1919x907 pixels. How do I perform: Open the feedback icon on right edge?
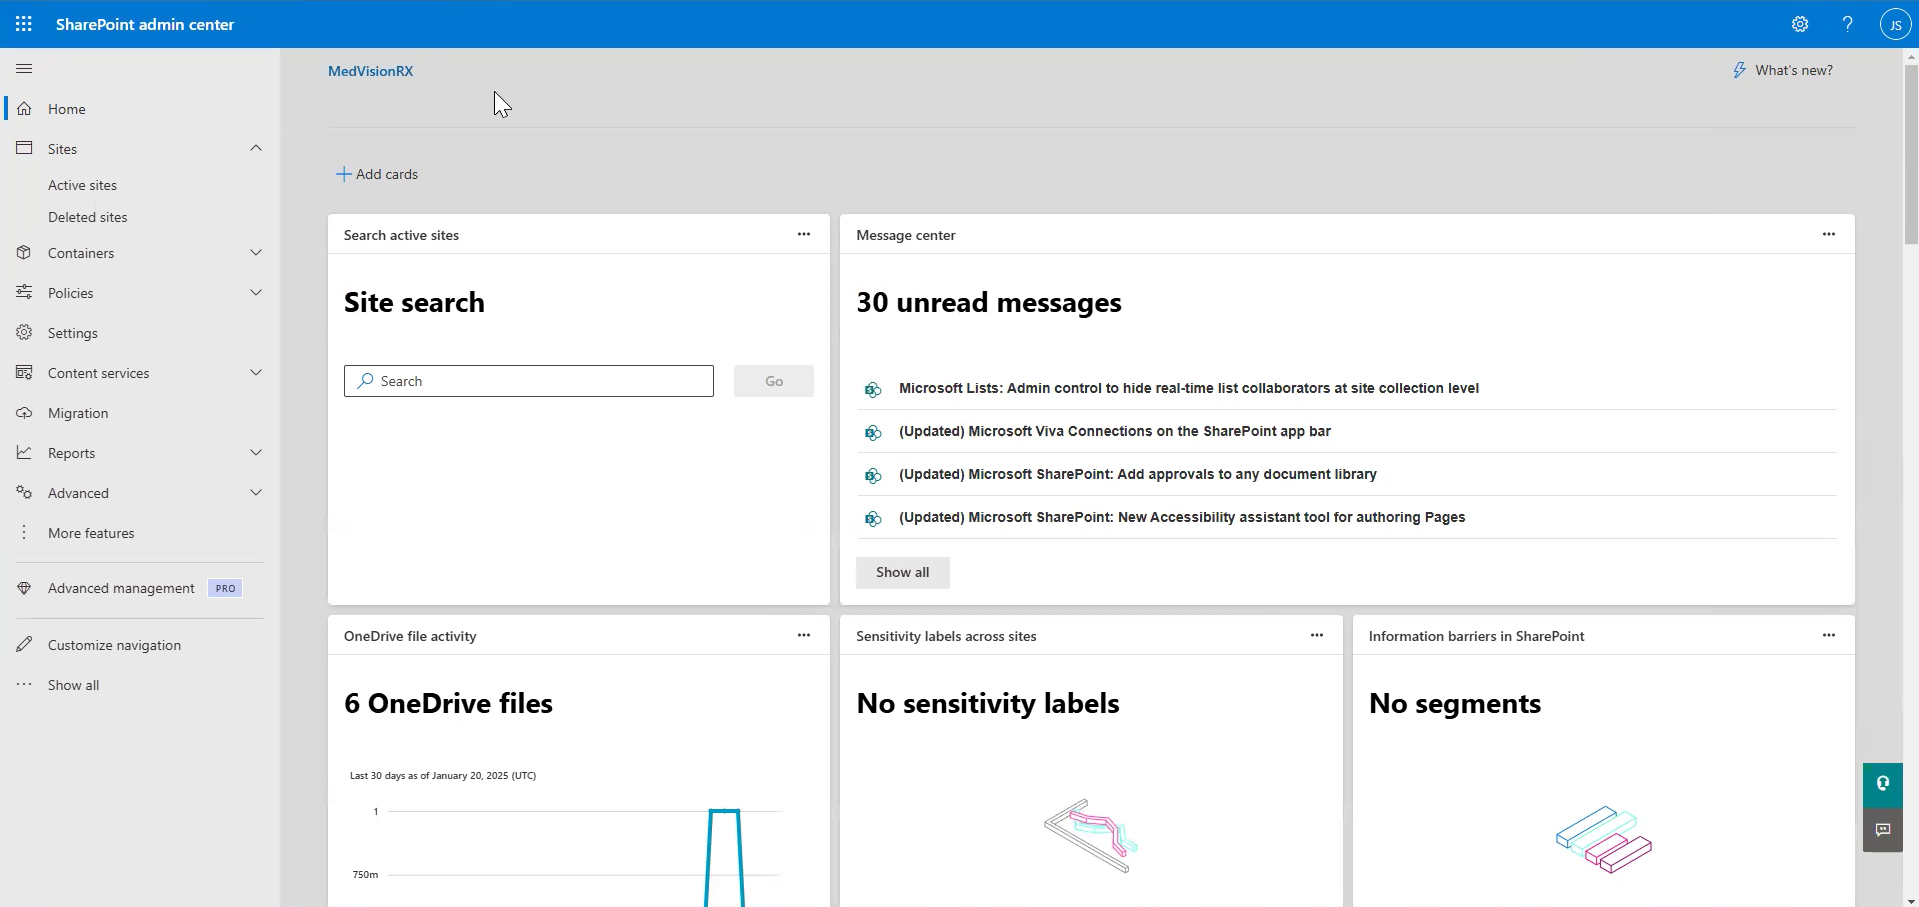coord(1883,830)
